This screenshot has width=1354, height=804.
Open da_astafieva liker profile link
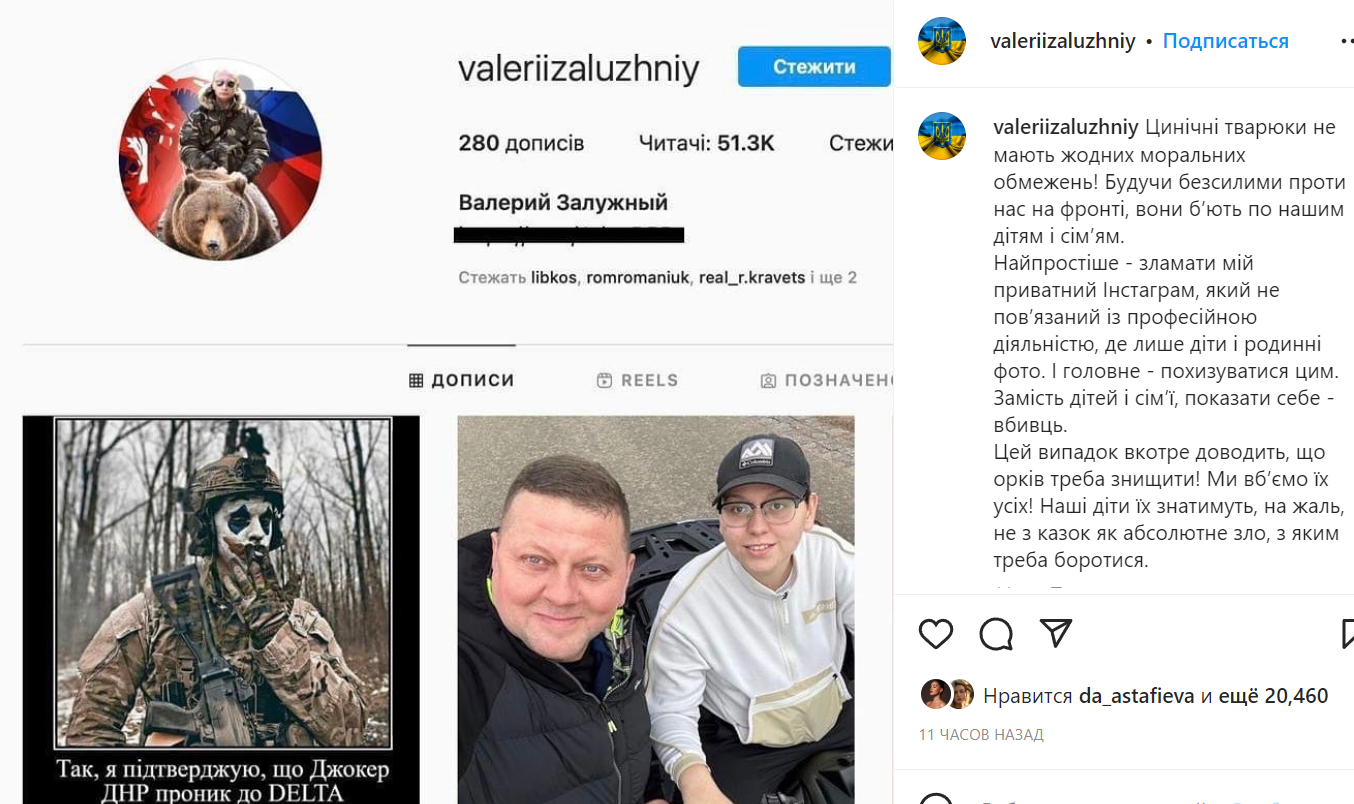click(1137, 696)
